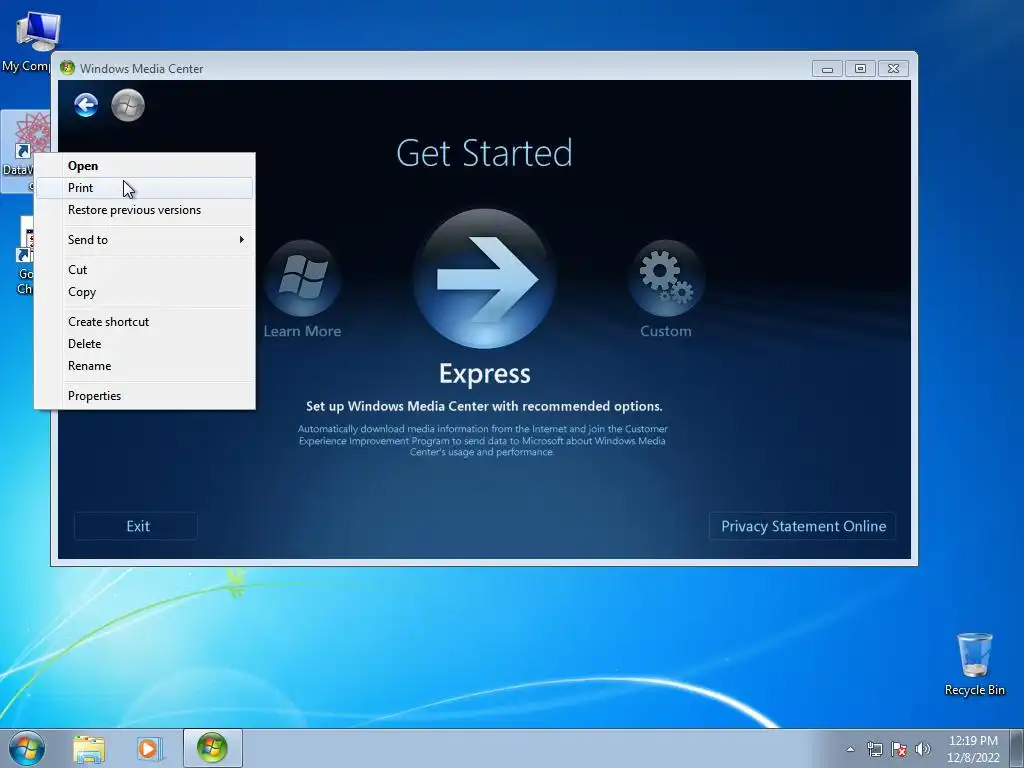
Task: Click the Custom label
Action: (665, 331)
